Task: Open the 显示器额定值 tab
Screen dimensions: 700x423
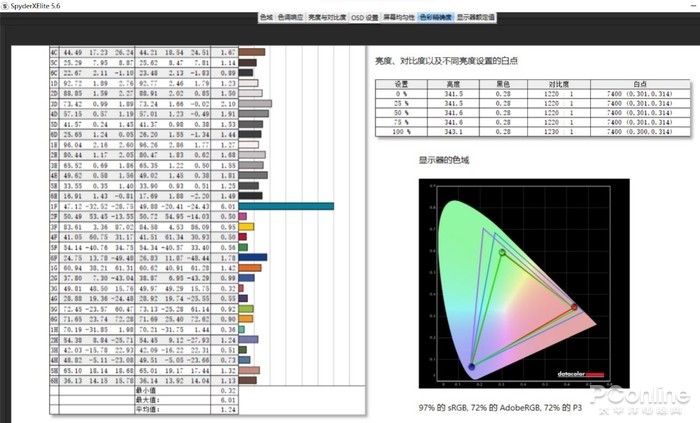Action: [475, 18]
